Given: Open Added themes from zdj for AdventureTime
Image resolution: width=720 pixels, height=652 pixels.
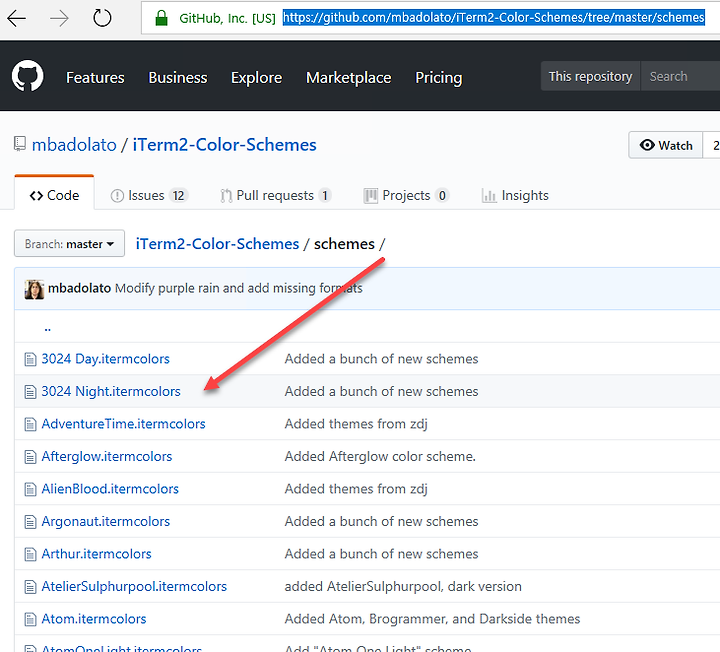Looking at the screenshot, I should tap(356, 424).
